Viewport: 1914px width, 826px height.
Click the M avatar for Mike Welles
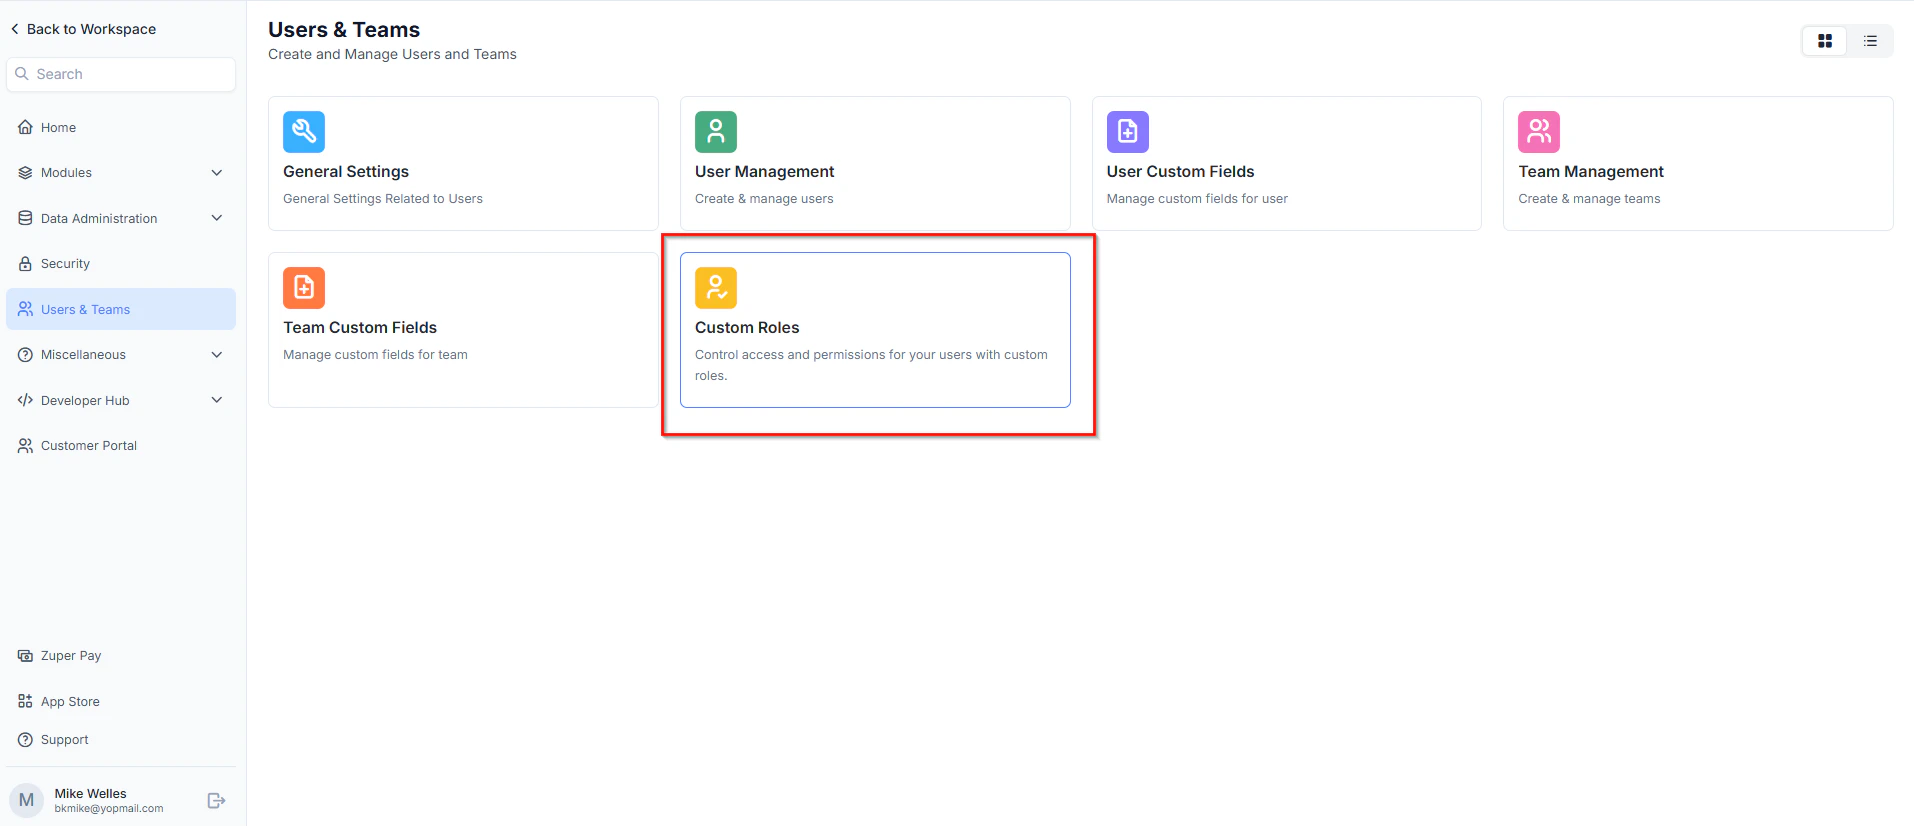point(26,800)
